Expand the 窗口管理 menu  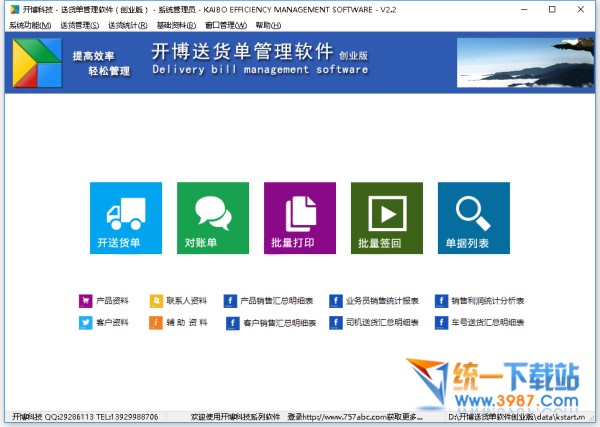(x=225, y=25)
